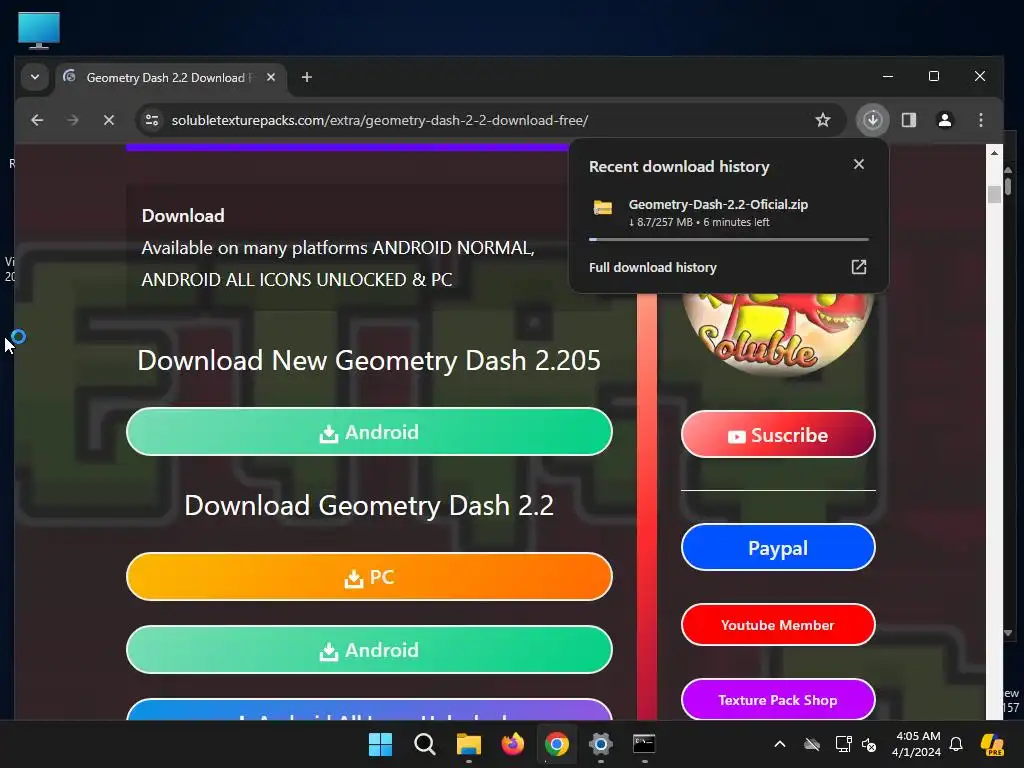Screen dimensions: 1024x768
Task: Click the Chrome downloads toolbar icon
Action: (872, 120)
